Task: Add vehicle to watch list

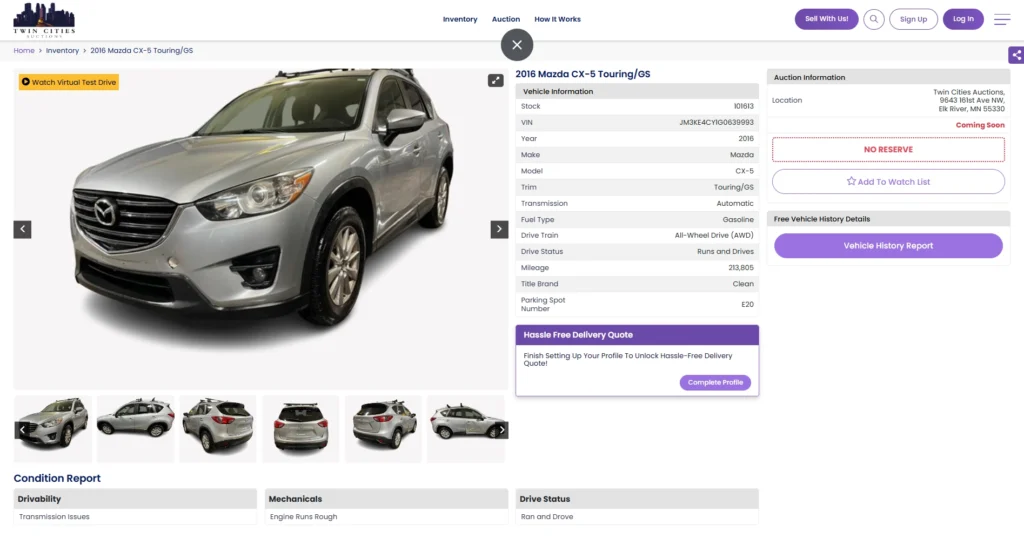Action: [888, 182]
